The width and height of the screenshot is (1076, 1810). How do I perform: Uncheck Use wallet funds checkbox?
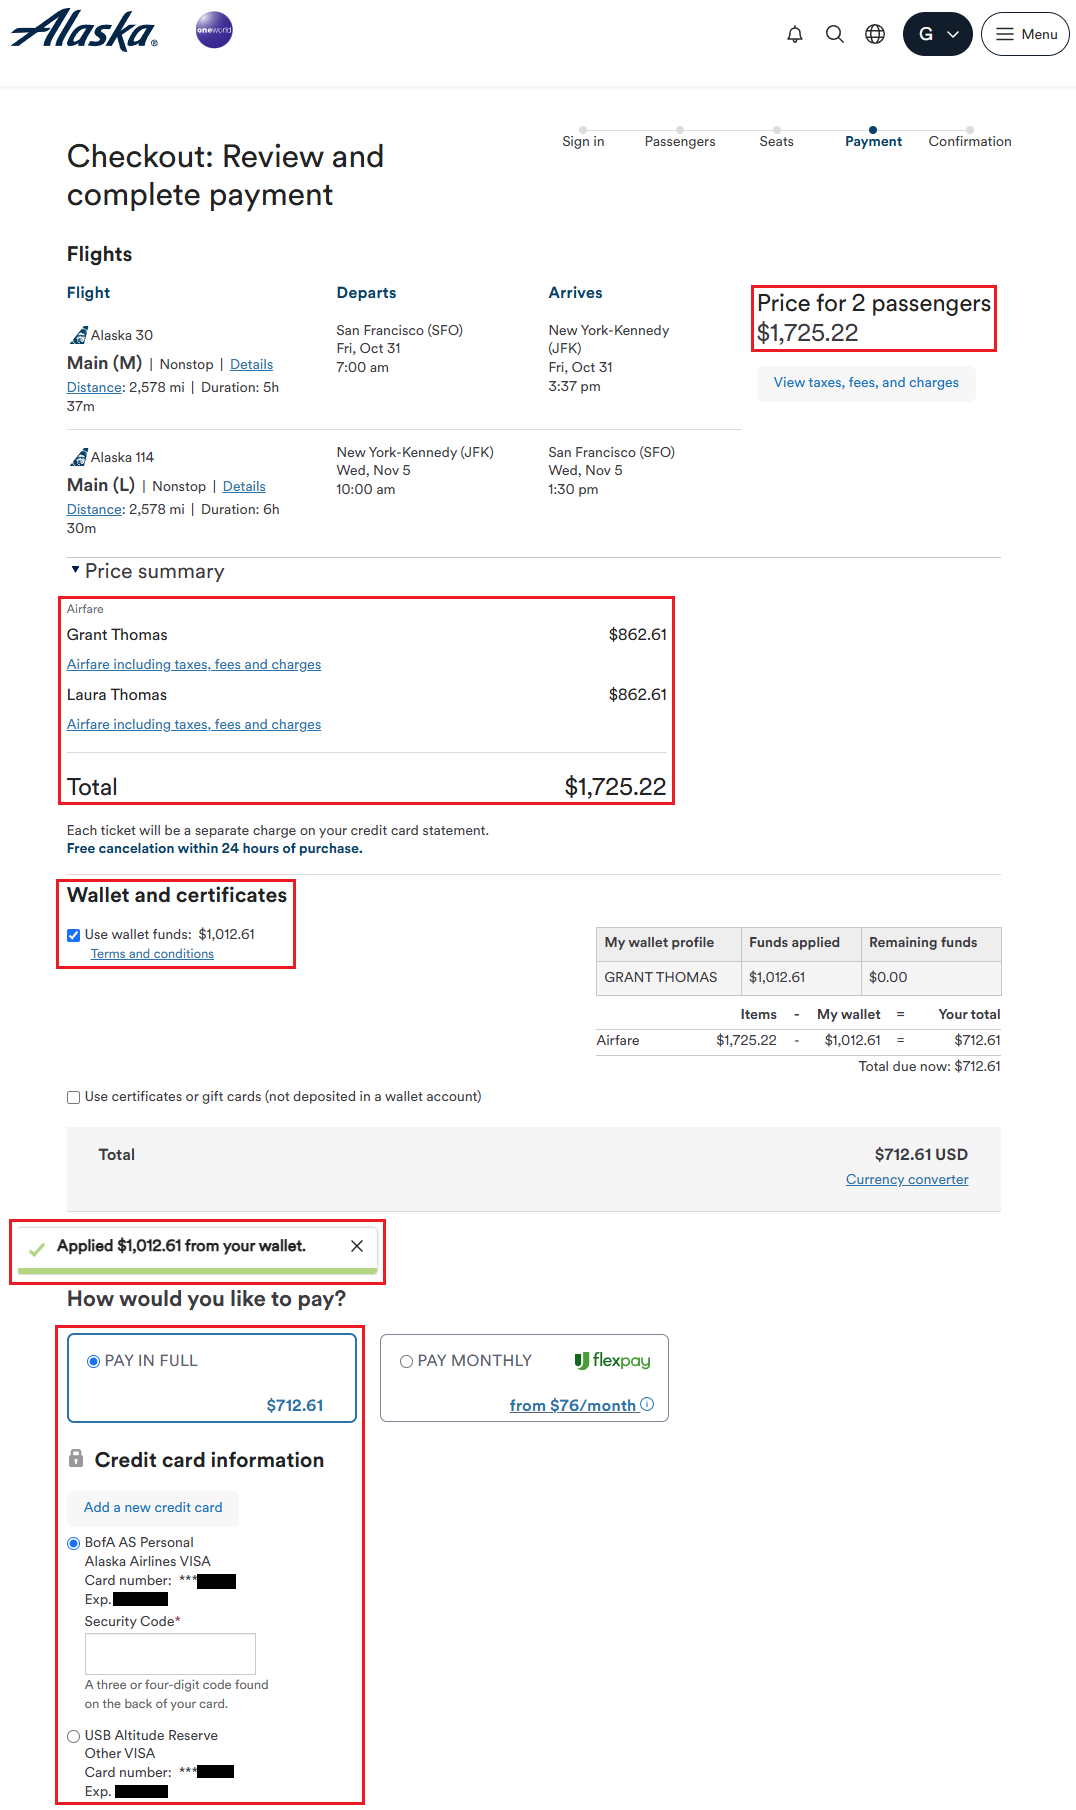click(x=74, y=935)
